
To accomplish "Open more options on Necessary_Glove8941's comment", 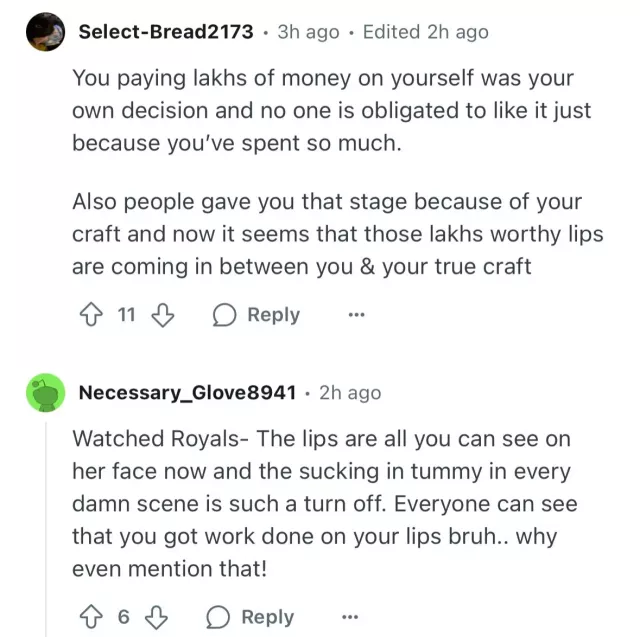I will tap(350, 617).
